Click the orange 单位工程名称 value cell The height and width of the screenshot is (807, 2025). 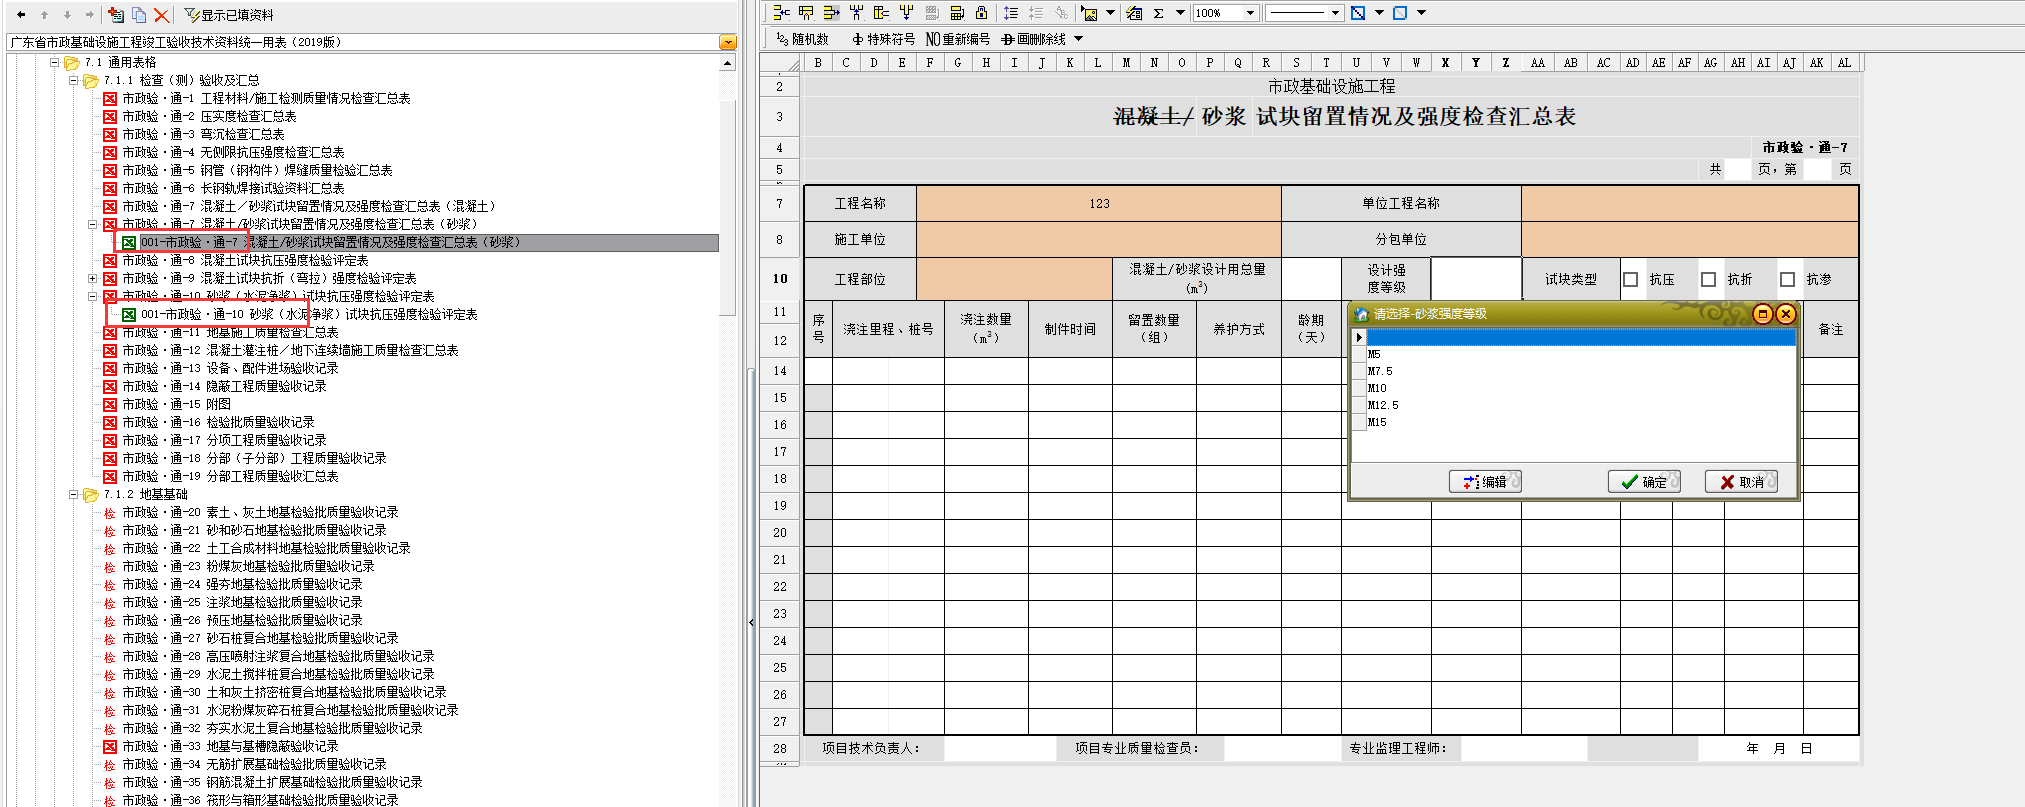click(x=1690, y=203)
